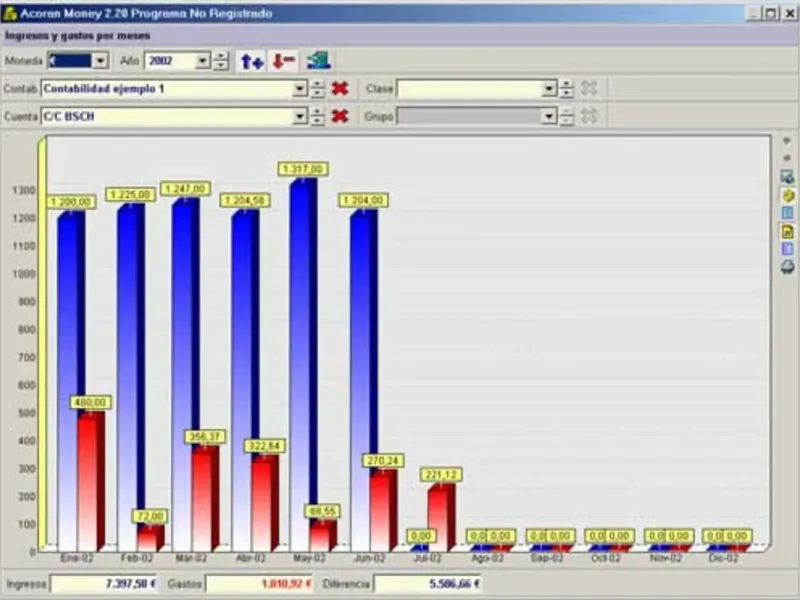
Task: Open the Moneda currency dropdown
Action: point(101,61)
